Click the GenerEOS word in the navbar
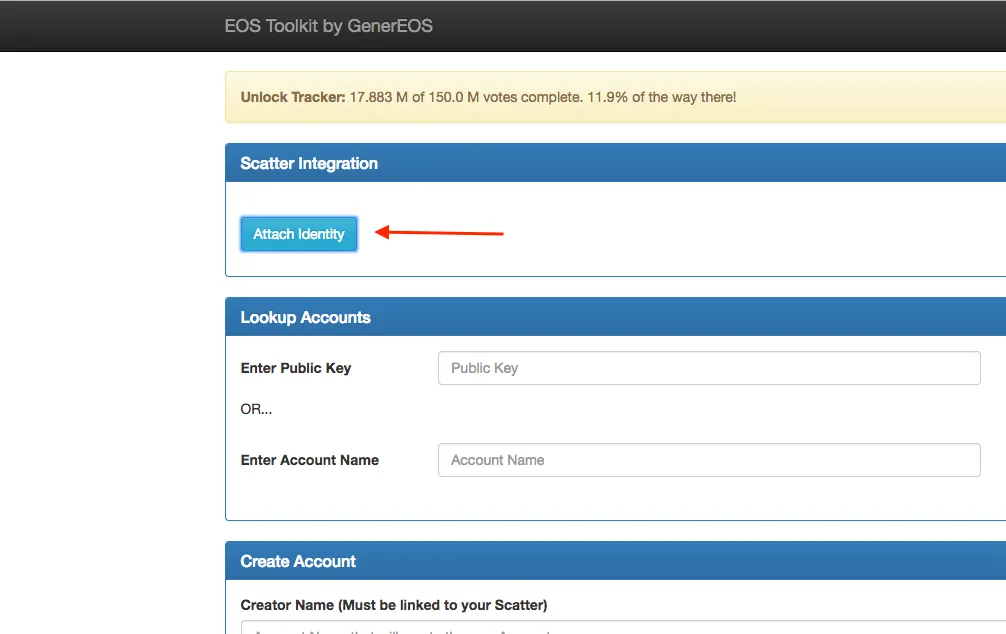 pyautogui.click(x=389, y=26)
